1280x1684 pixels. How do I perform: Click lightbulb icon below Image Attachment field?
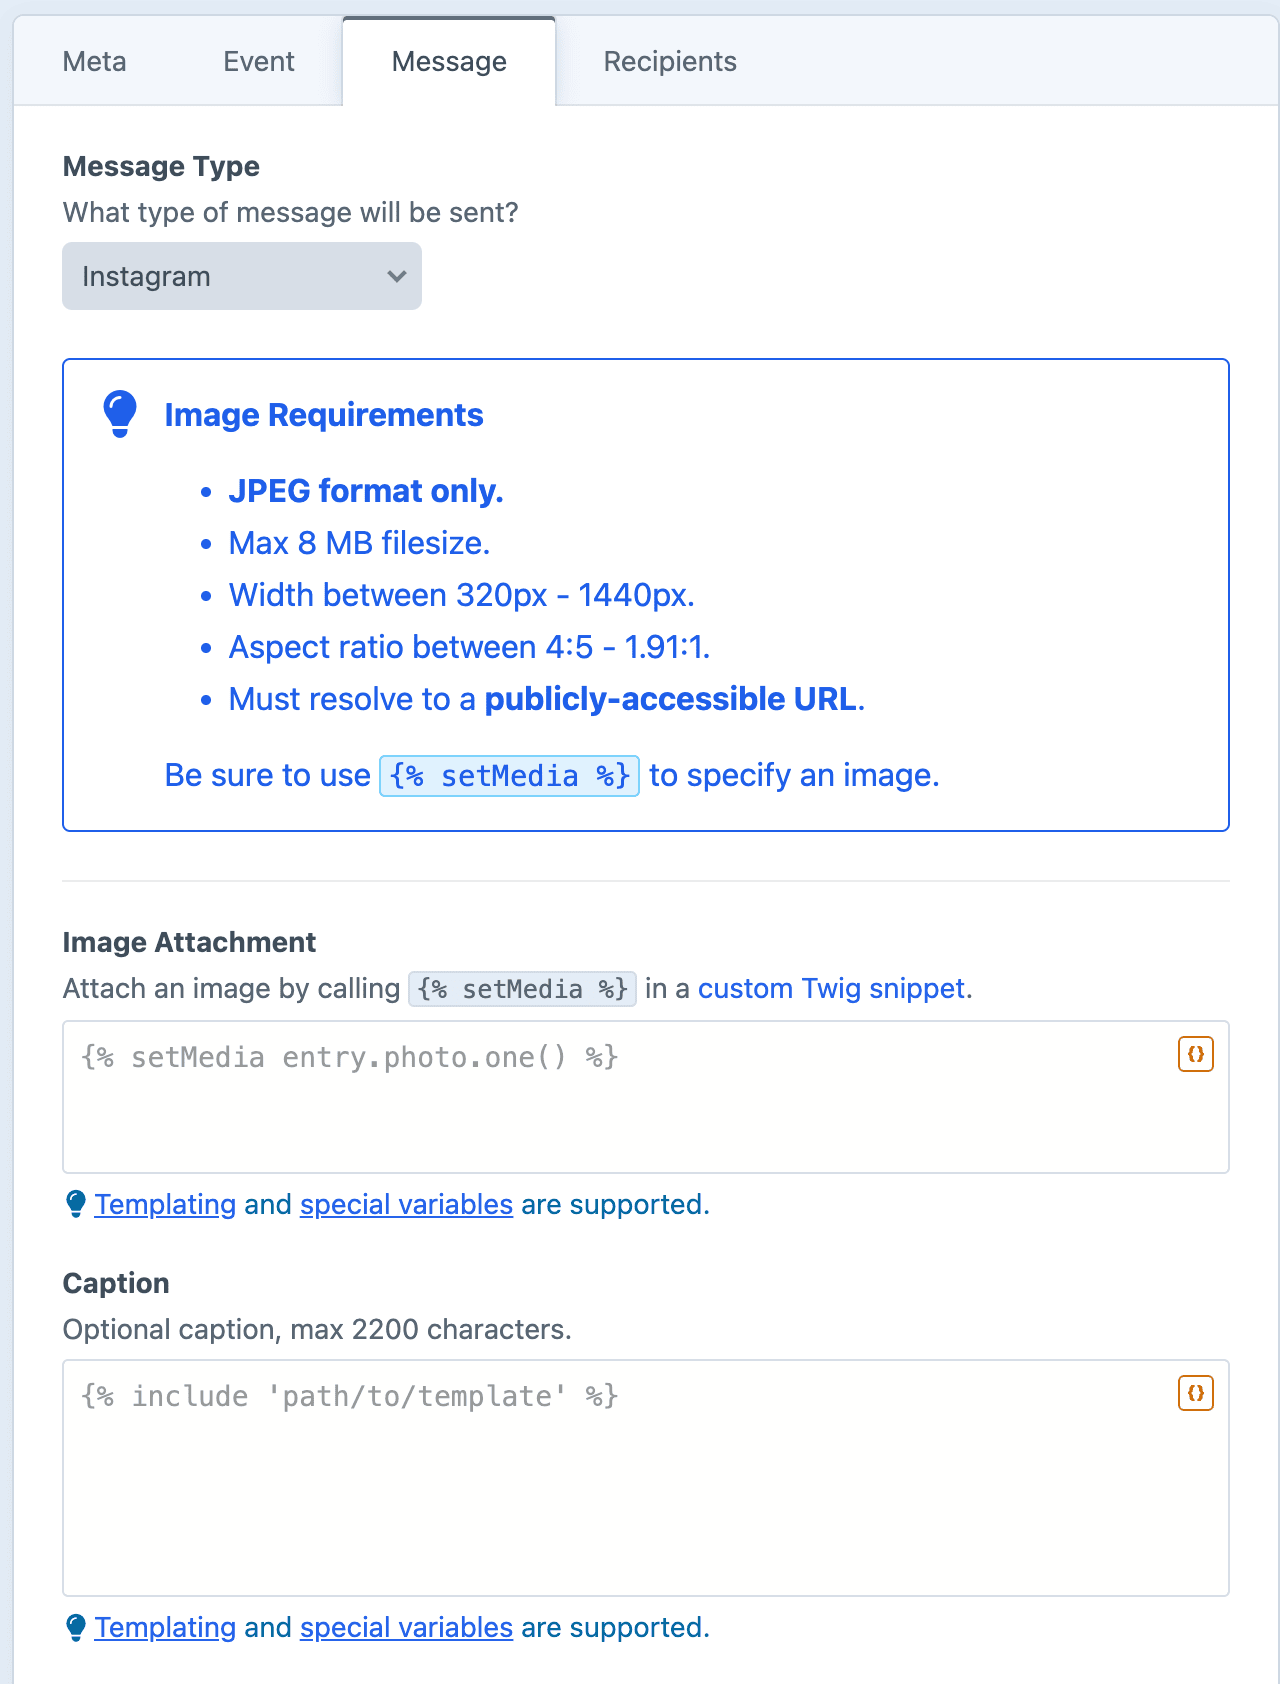(76, 1204)
